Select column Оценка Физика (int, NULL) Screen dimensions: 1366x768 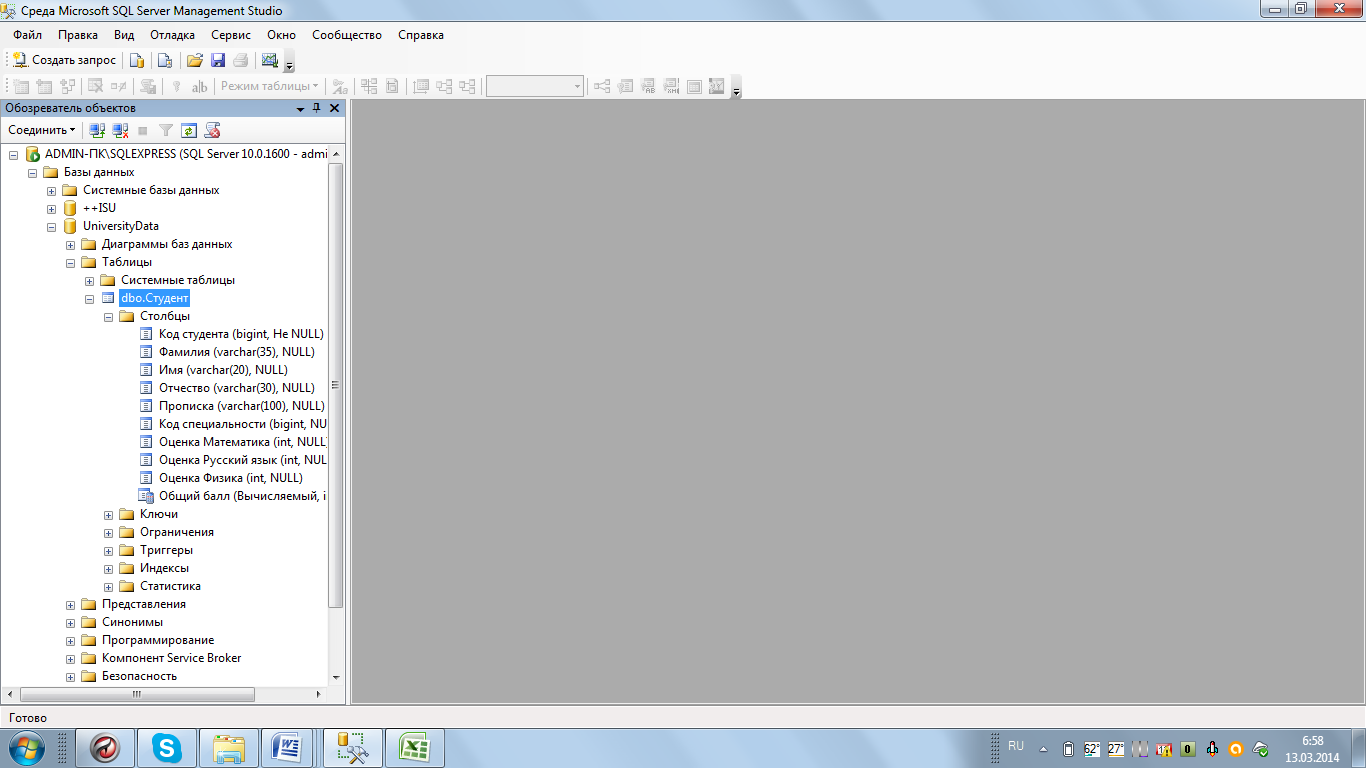(230, 478)
